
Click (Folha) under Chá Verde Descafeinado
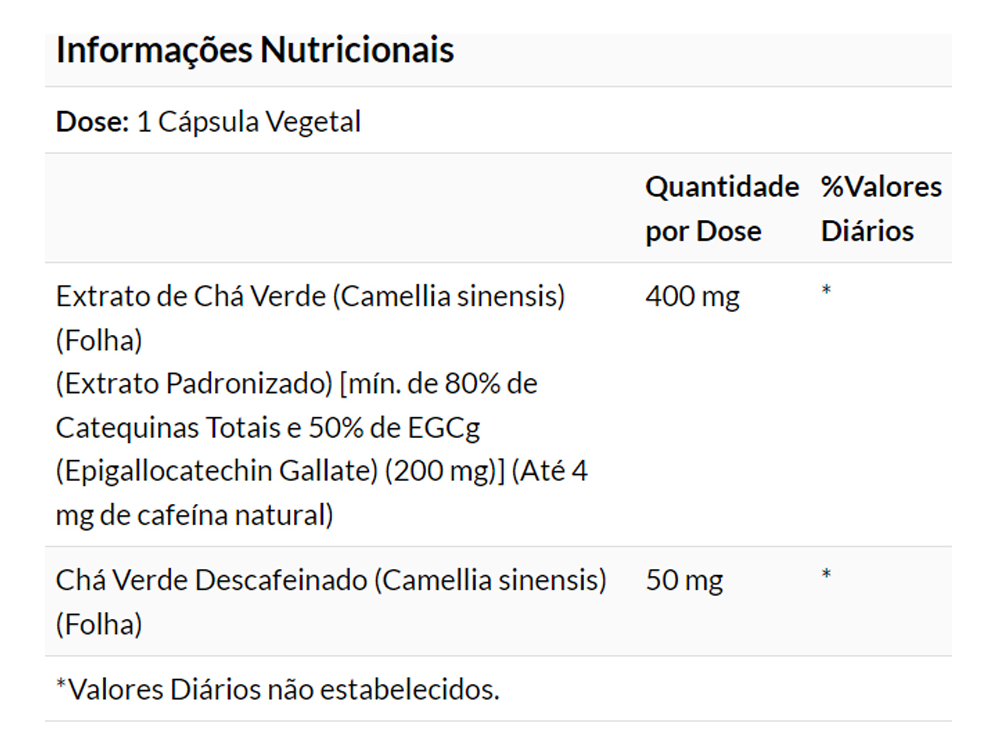click(x=99, y=625)
